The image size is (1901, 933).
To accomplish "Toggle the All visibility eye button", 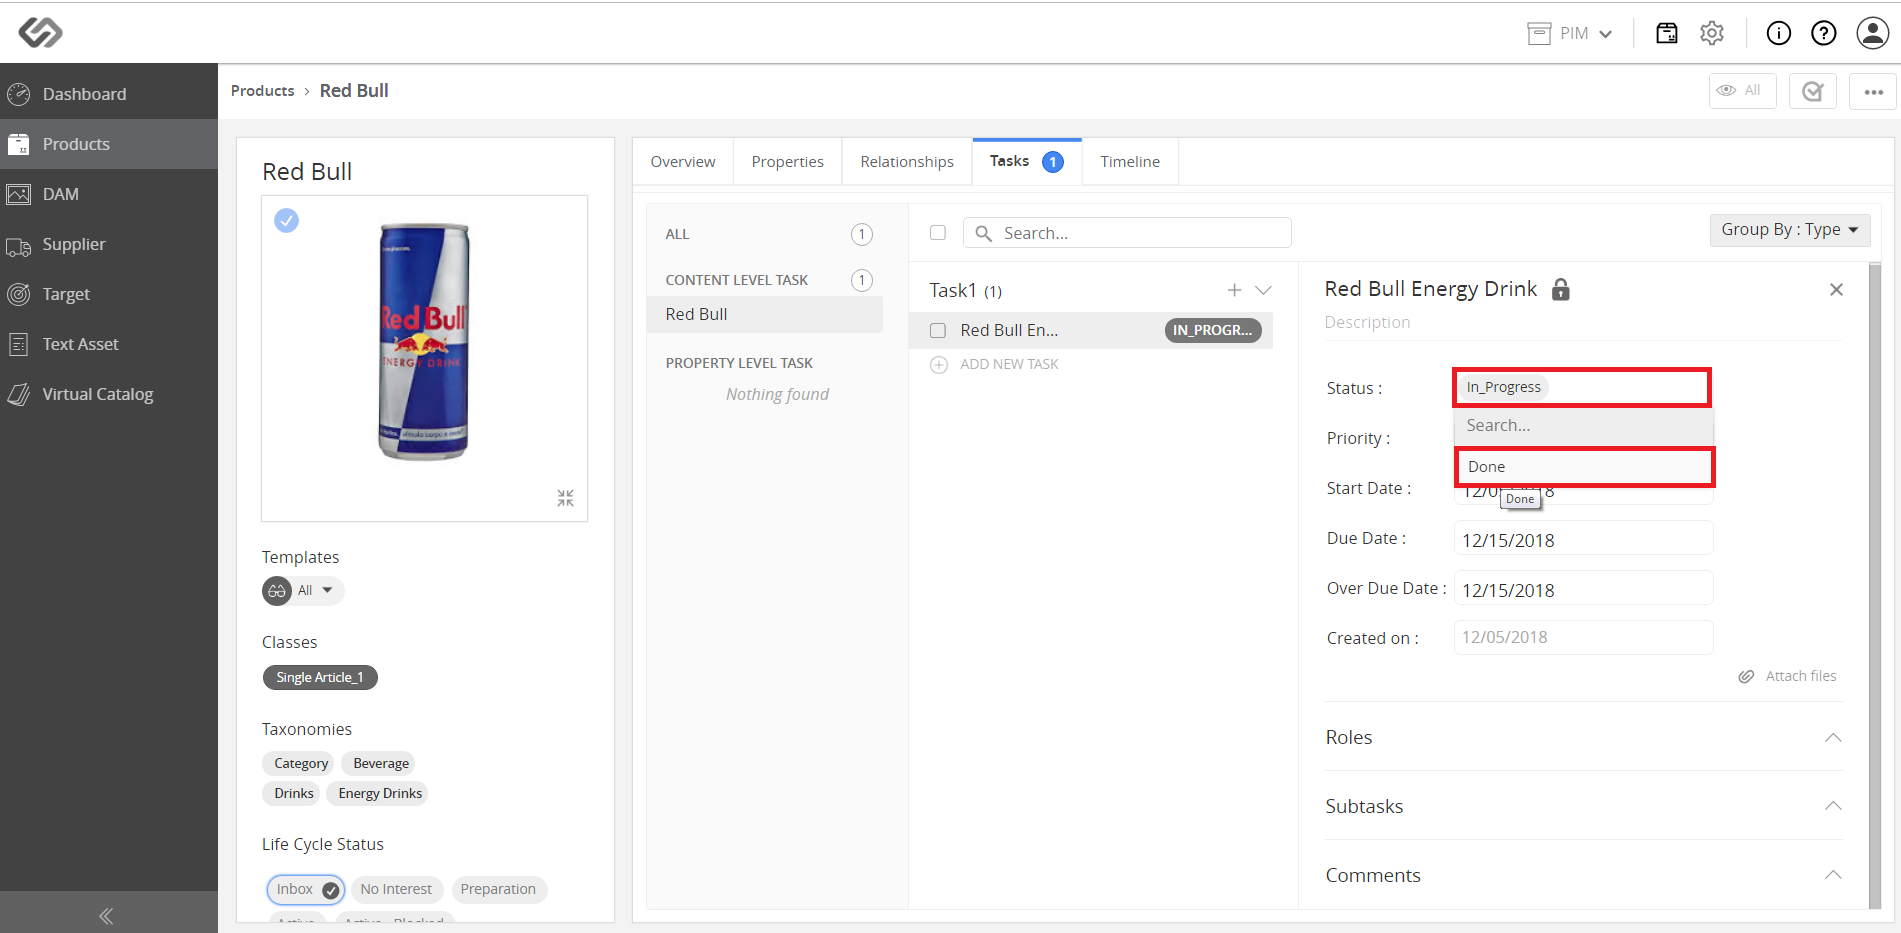I will click(1742, 90).
